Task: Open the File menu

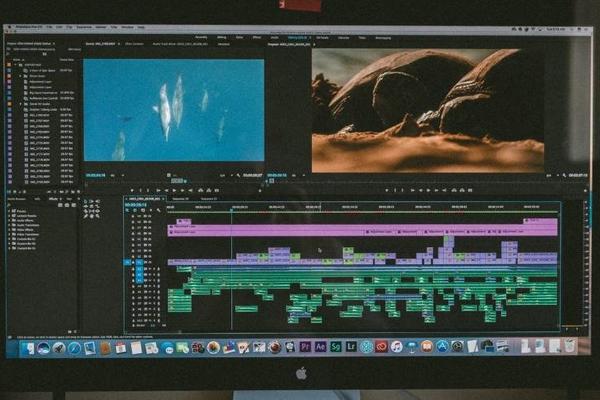Action: 49,27
